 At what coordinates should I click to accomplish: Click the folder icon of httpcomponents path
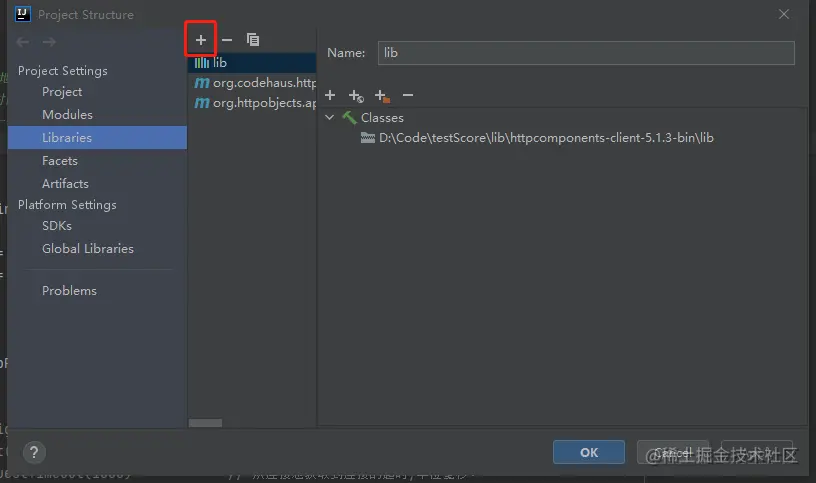[x=368, y=138]
